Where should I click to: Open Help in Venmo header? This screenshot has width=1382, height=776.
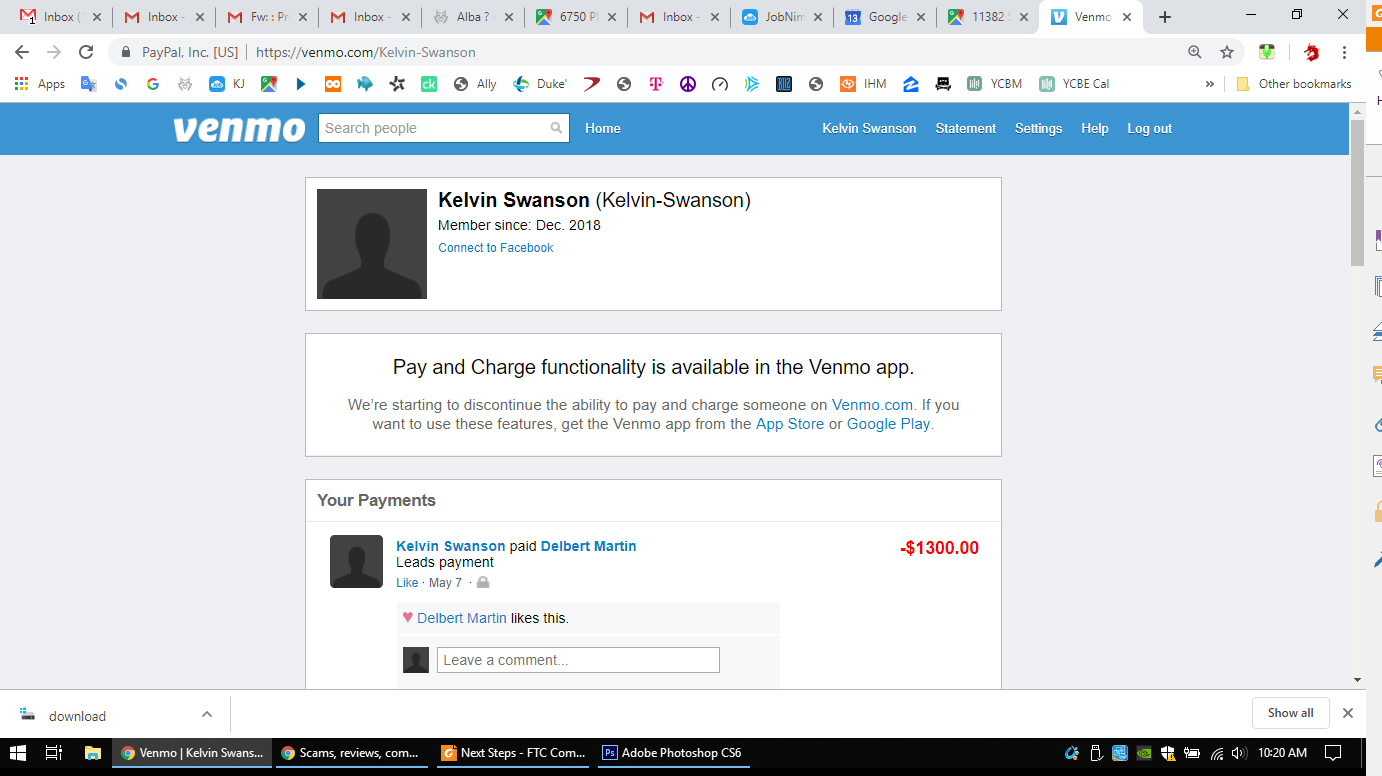(x=1095, y=128)
